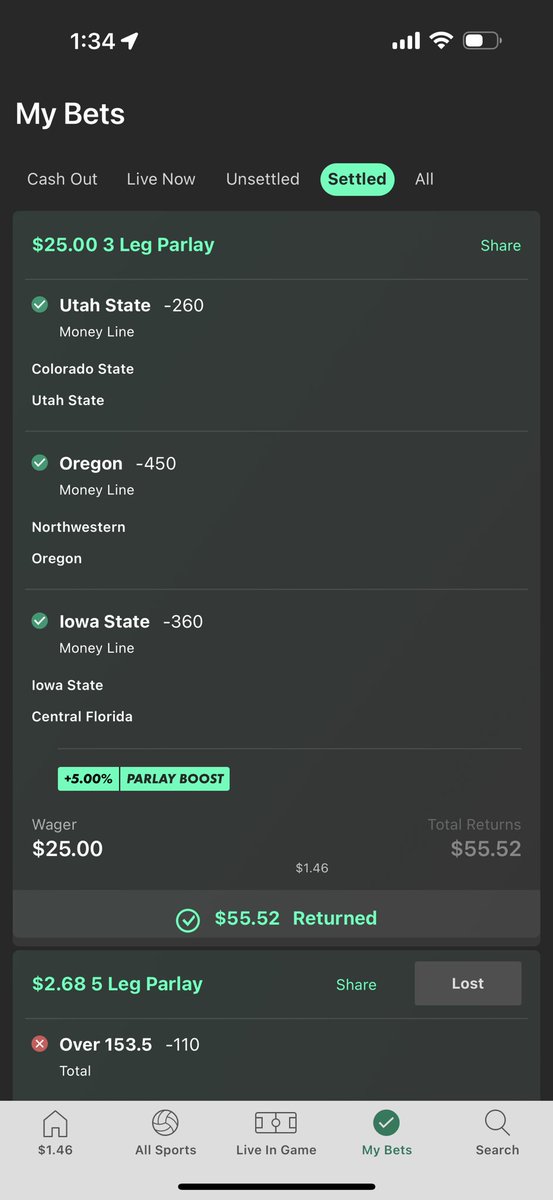Open All Sports via the volleyball icon
The width and height of the screenshot is (553, 1200).
coord(166,1123)
